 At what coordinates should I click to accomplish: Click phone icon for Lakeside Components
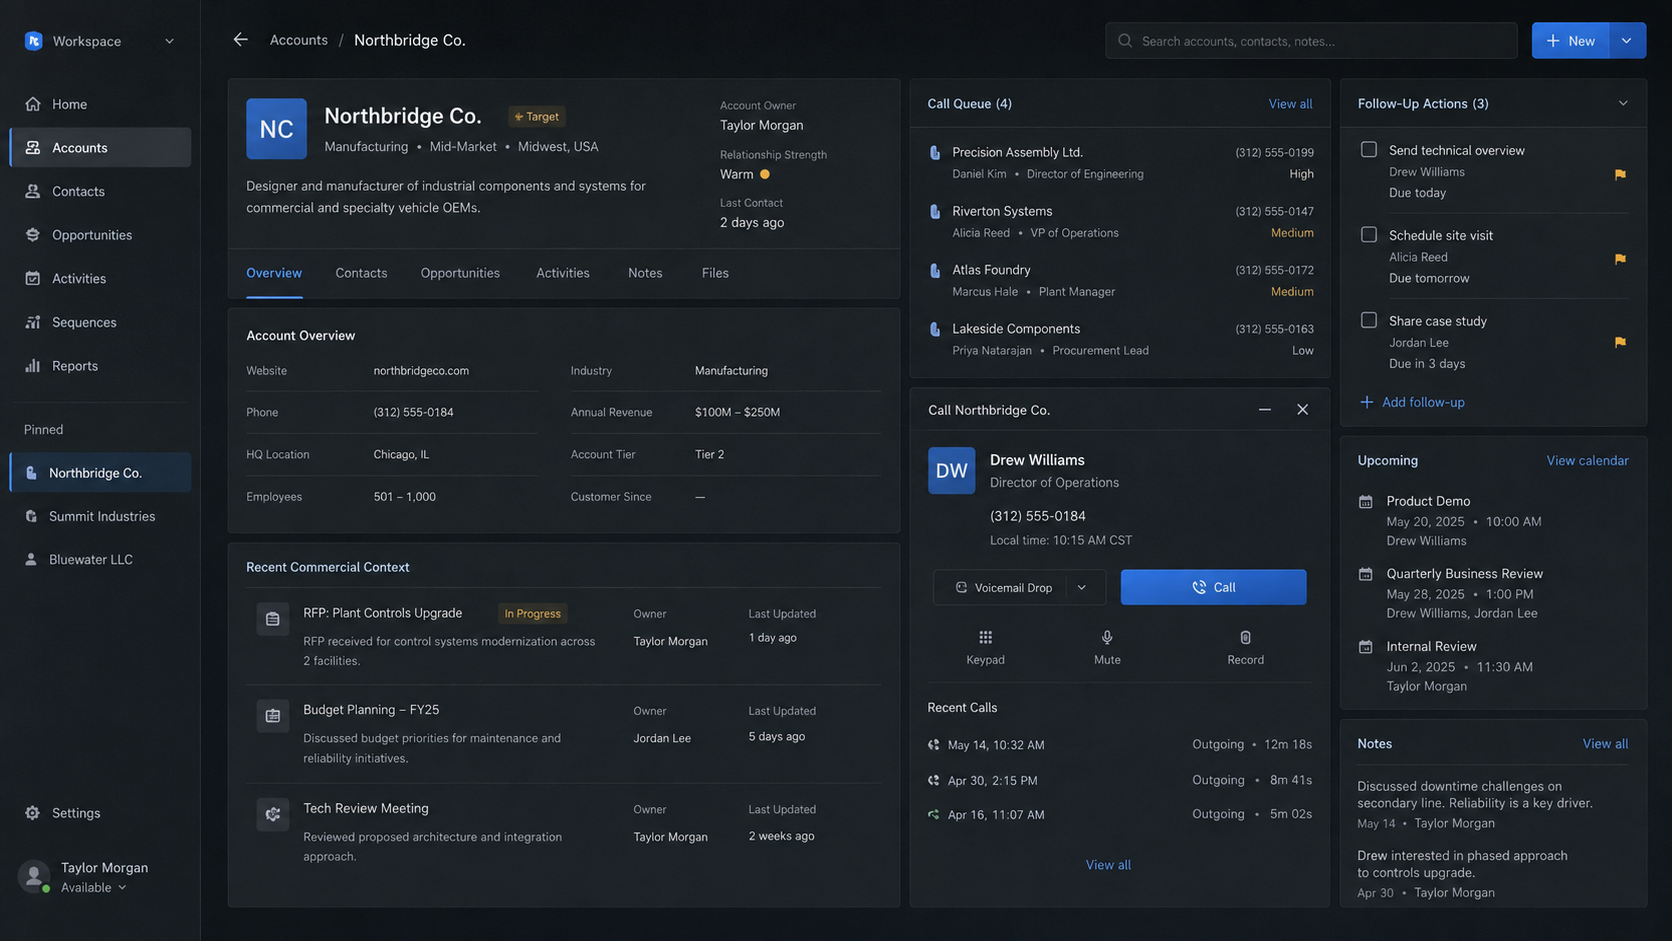[935, 329]
